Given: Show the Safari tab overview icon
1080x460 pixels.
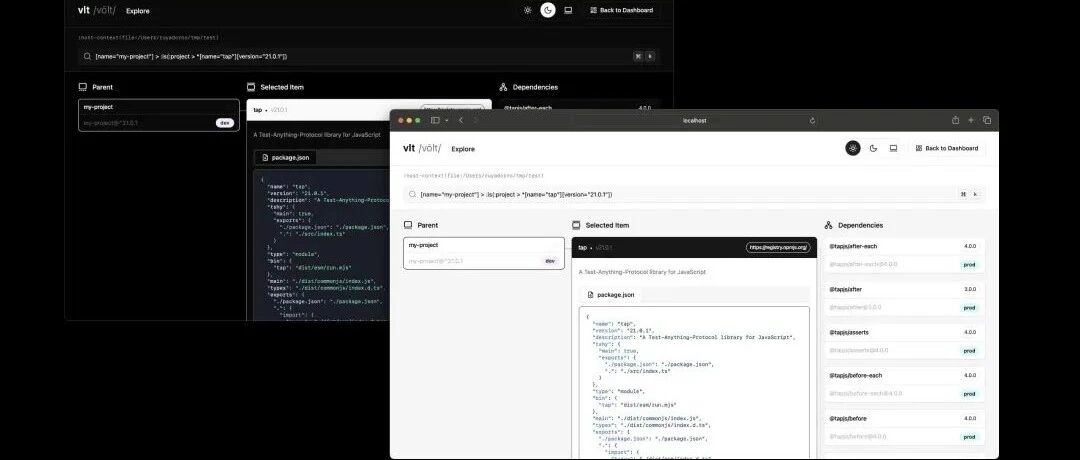Looking at the screenshot, I should point(987,120).
